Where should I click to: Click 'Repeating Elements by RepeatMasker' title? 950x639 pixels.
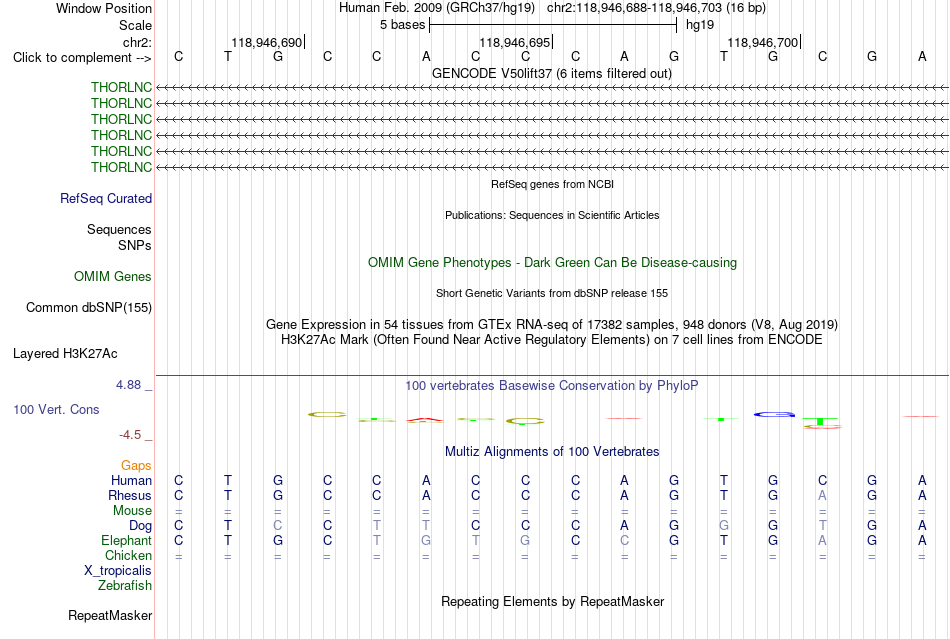pyautogui.click(x=553, y=602)
